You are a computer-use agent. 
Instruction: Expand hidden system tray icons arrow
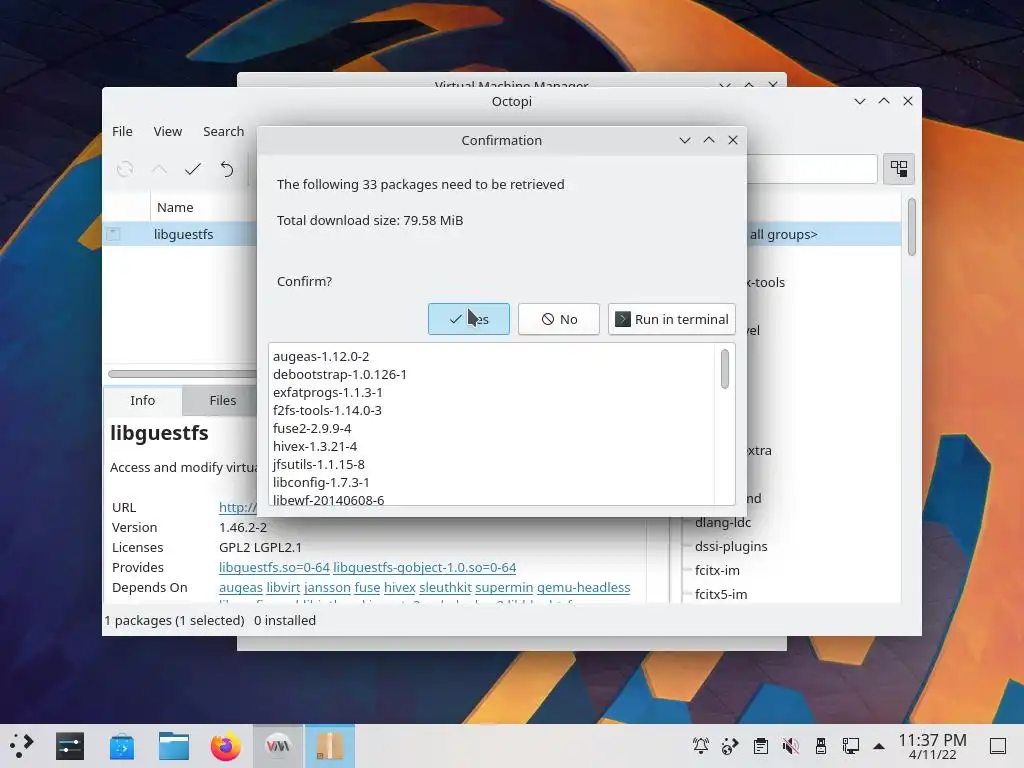879,746
